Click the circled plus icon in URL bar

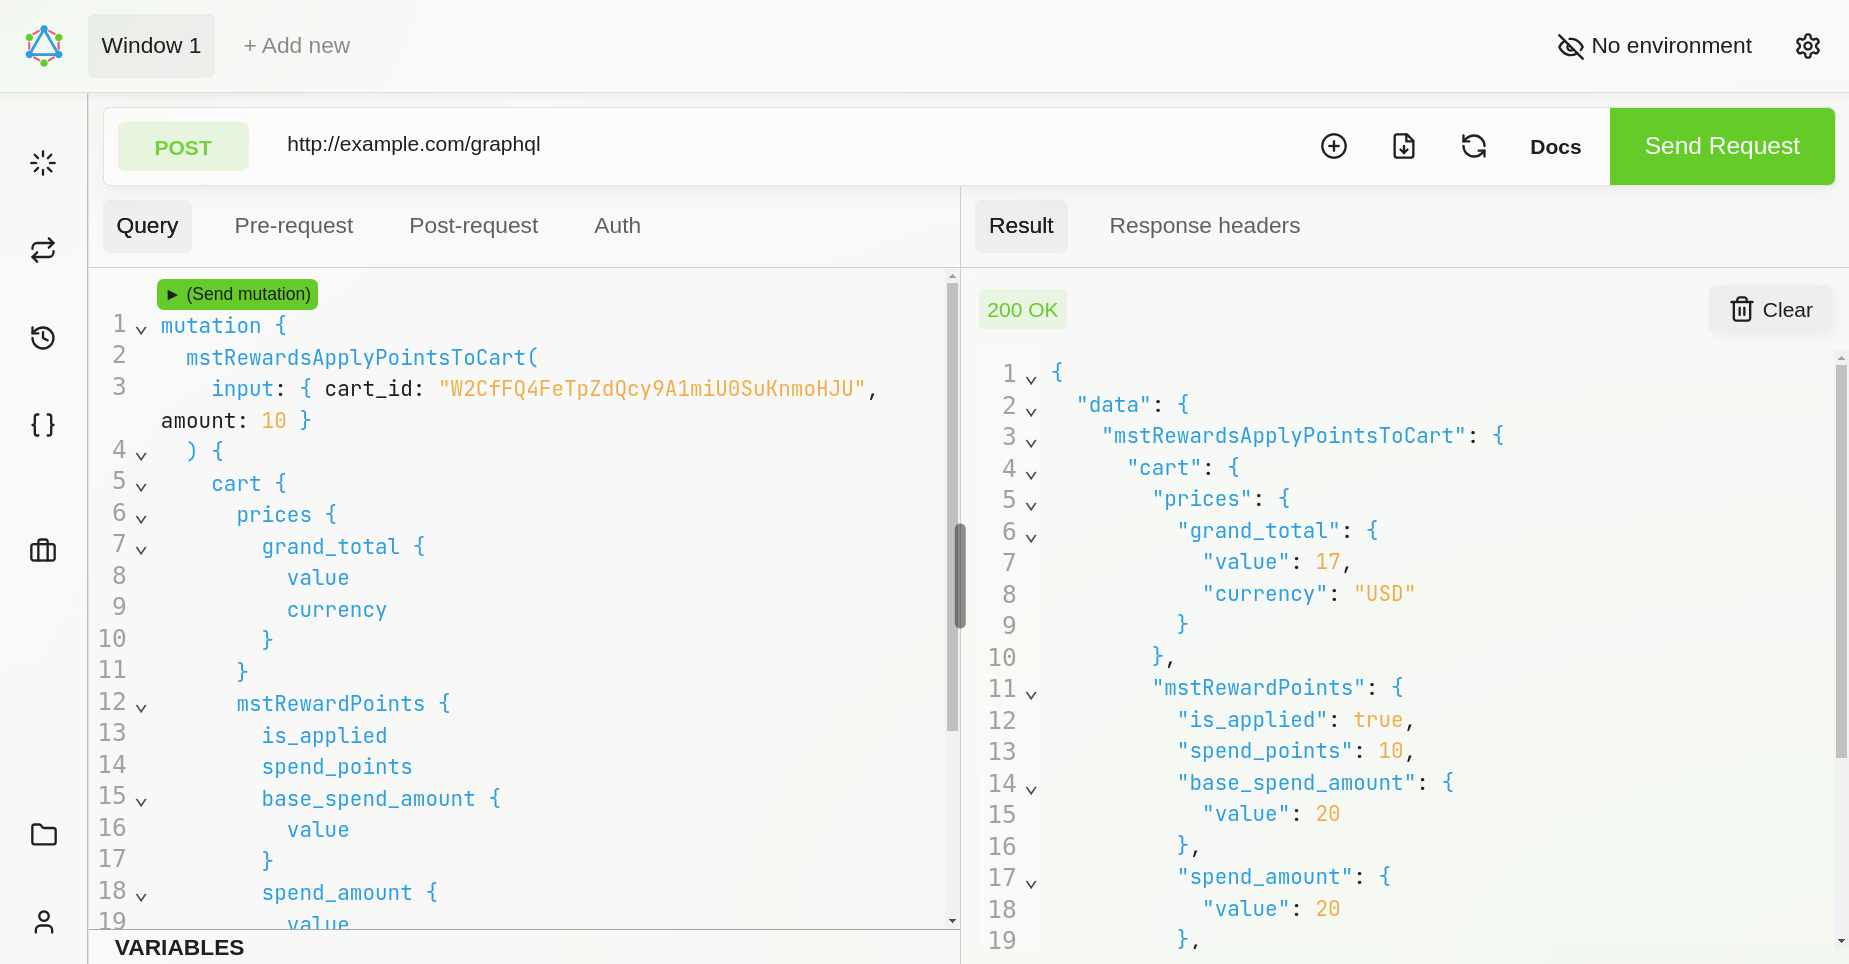[1334, 146]
